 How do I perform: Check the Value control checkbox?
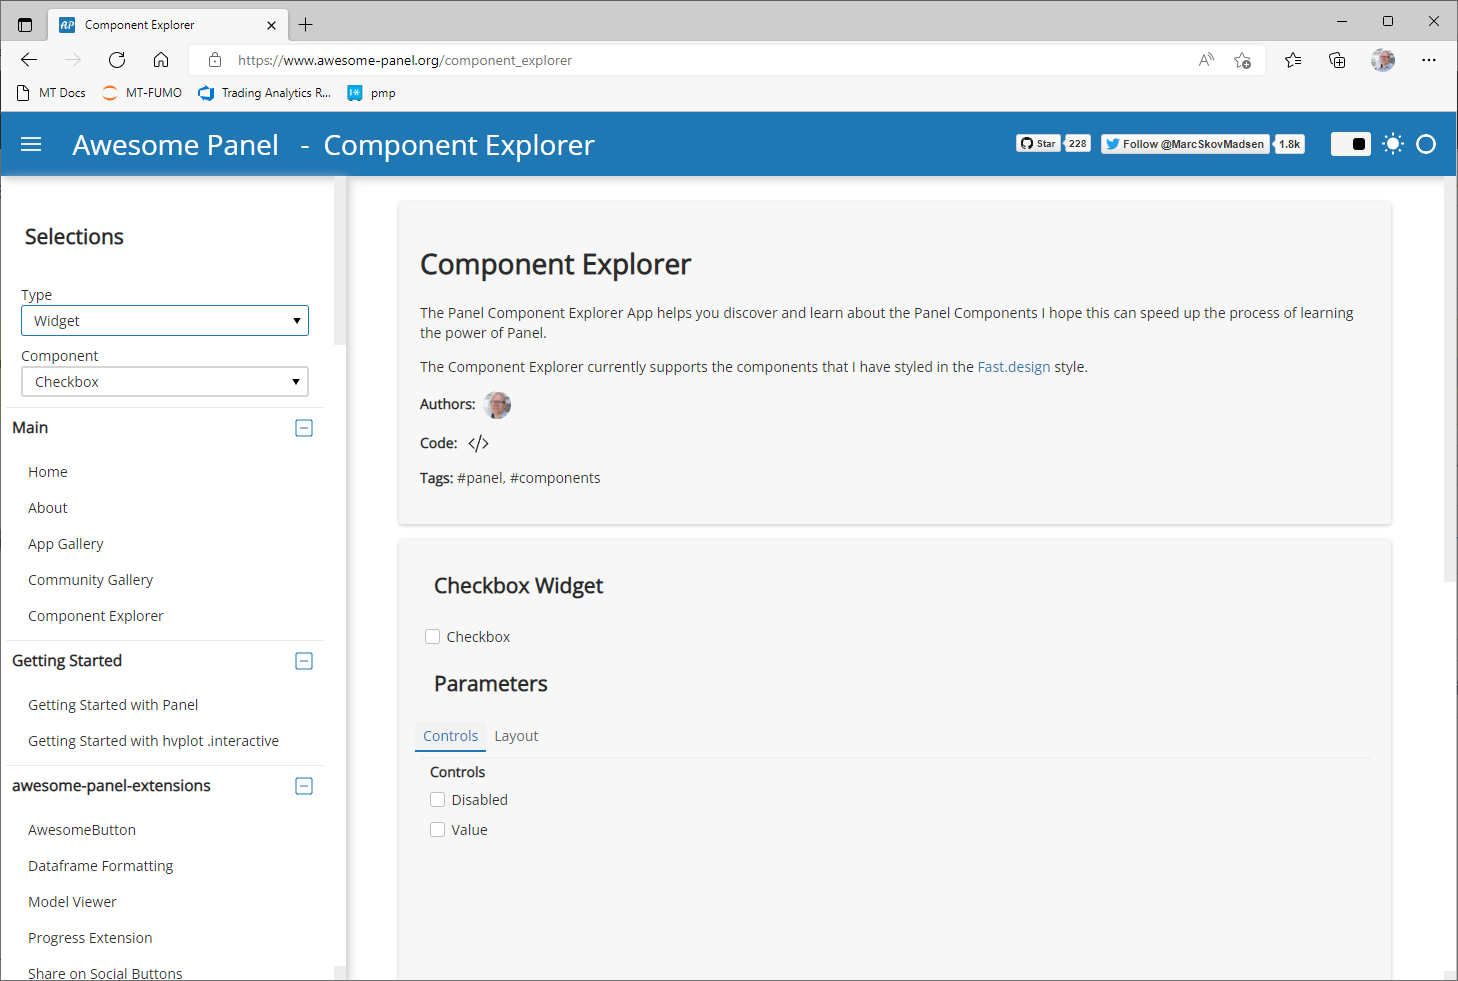437,829
